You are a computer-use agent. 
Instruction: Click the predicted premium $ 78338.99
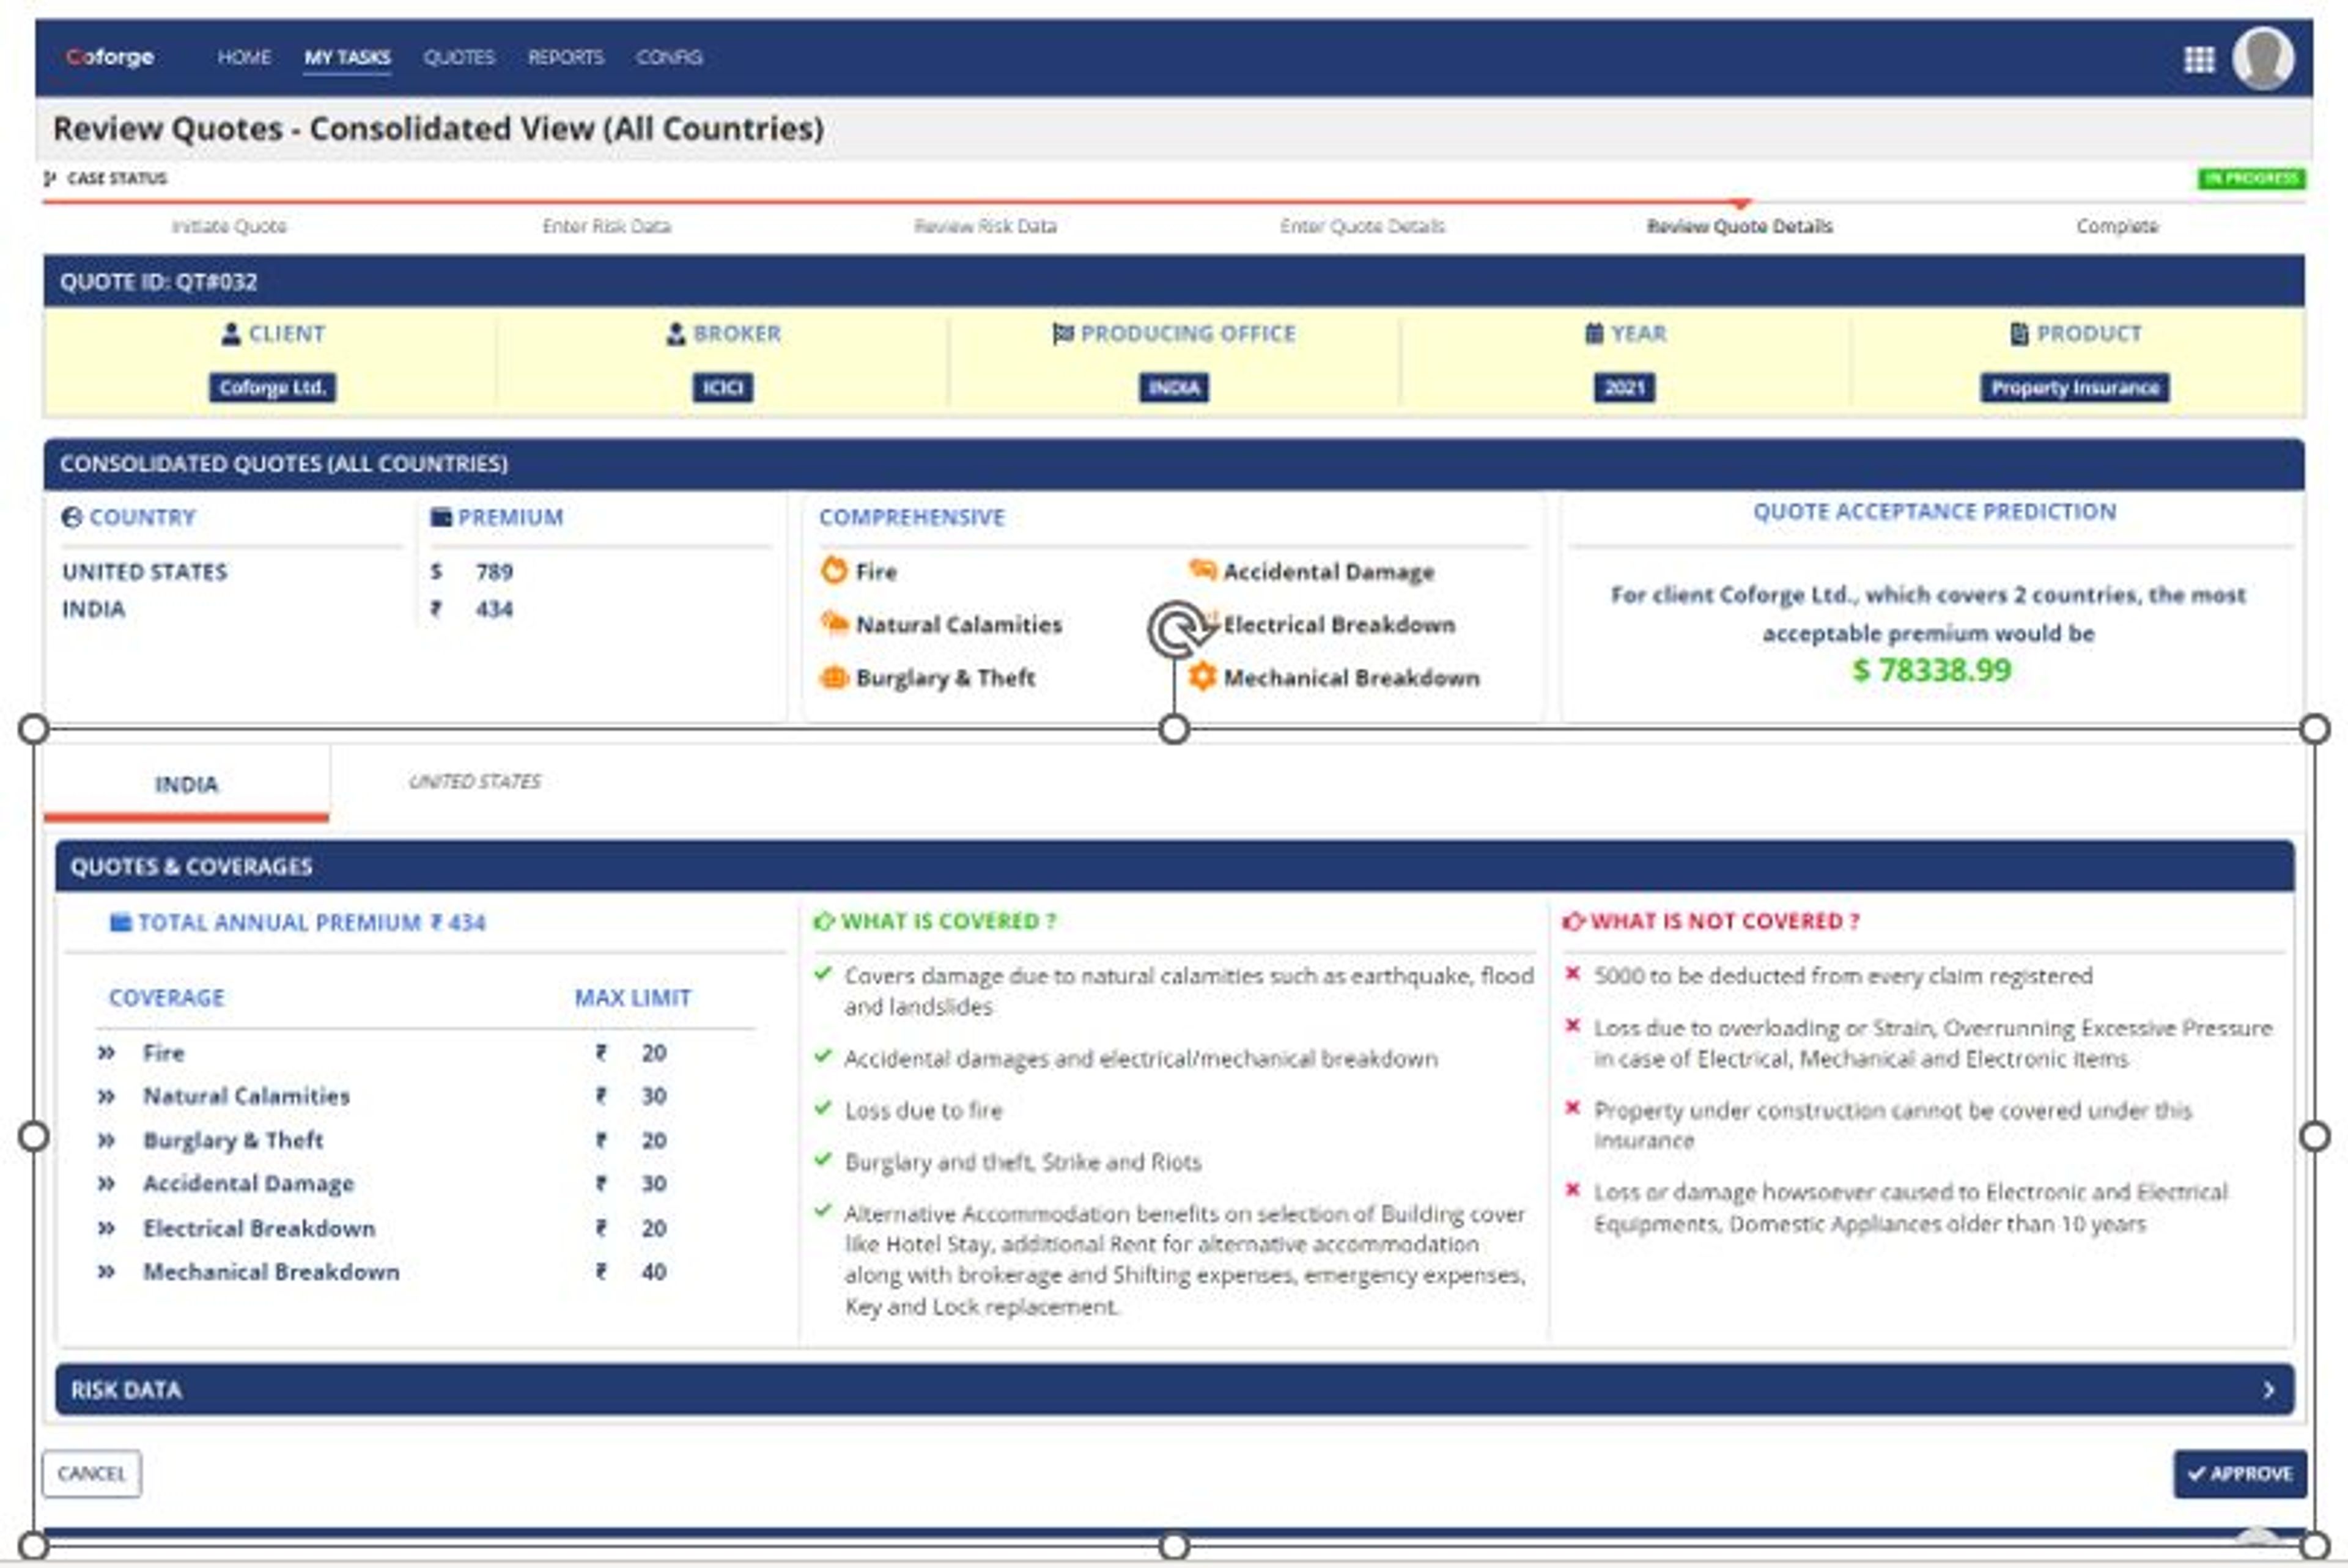pyautogui.click(x=1931, y=670)
